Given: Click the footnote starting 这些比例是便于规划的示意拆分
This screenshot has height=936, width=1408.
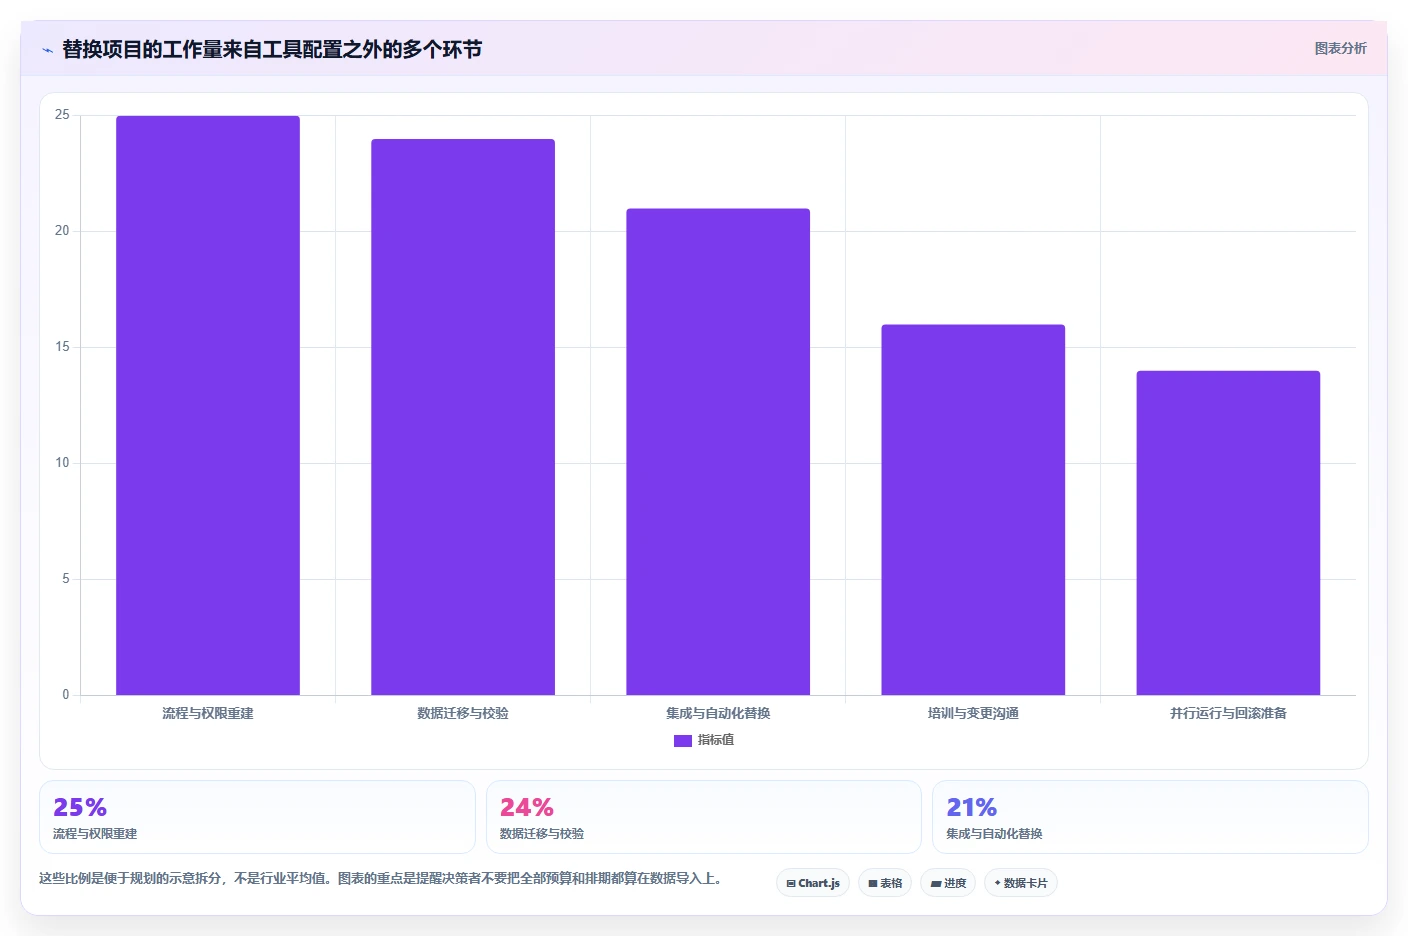Looking at the screenshot, I should [x=380, y=878].
